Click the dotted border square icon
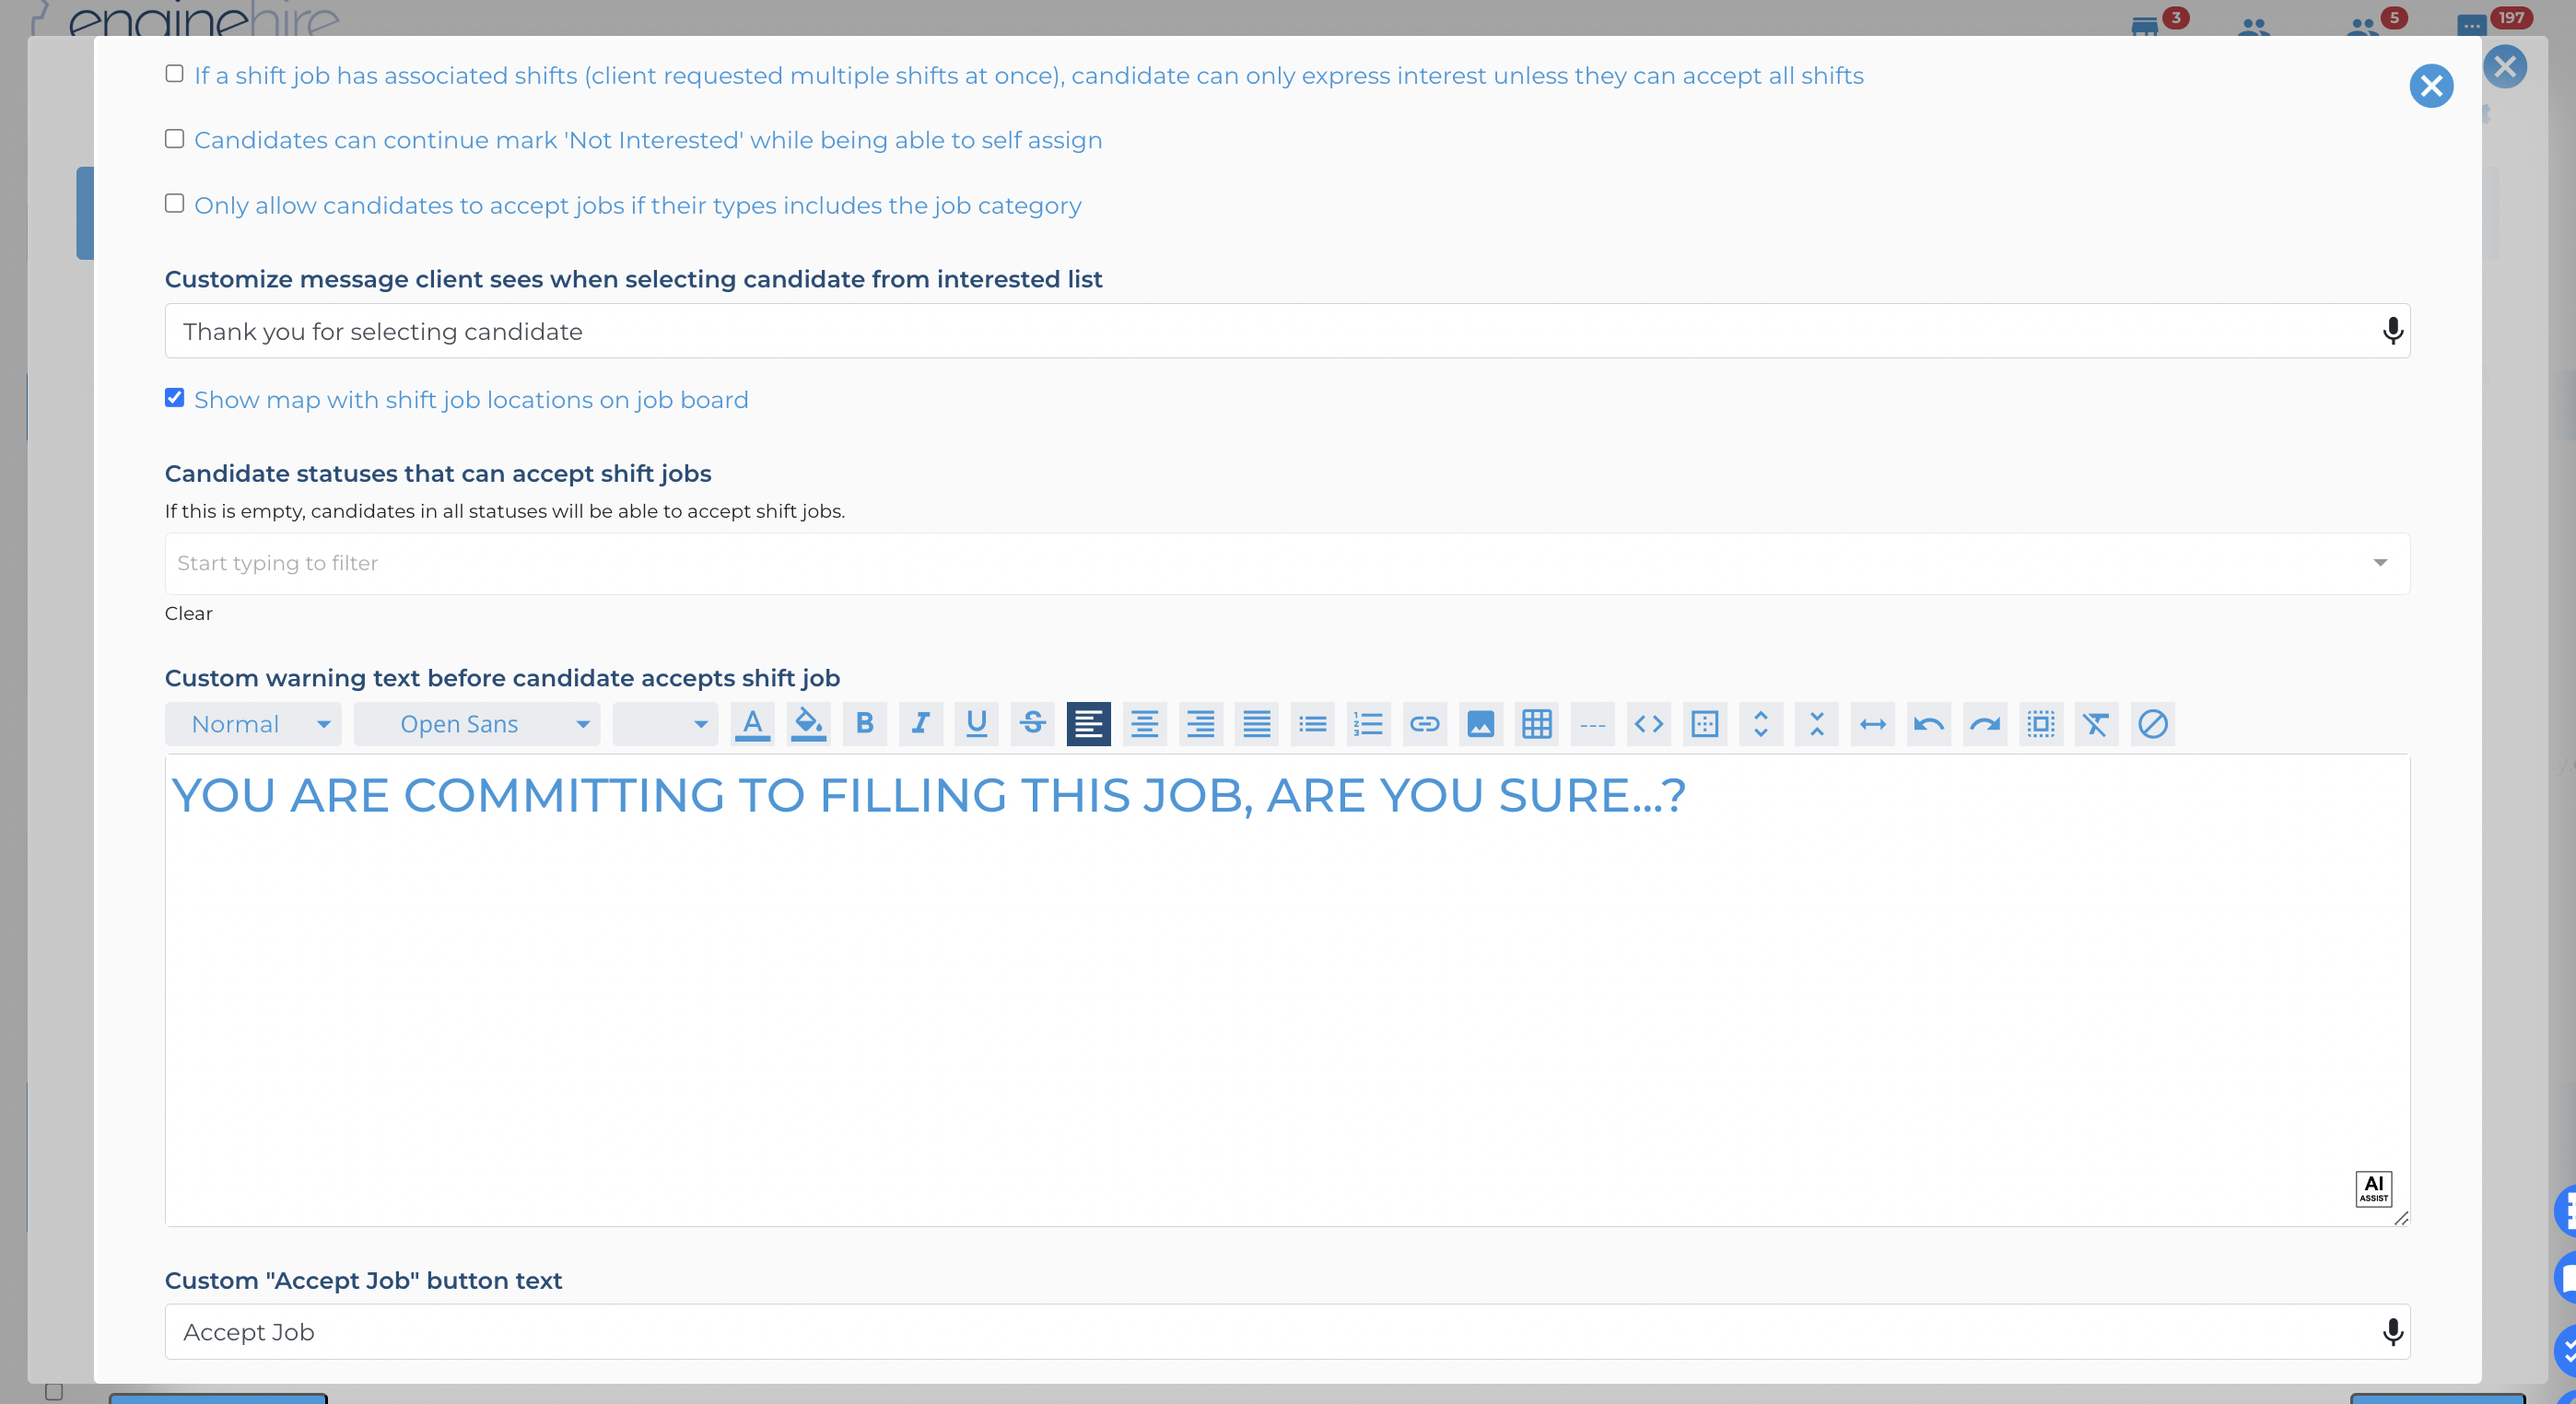 (x=1704, y=723)
